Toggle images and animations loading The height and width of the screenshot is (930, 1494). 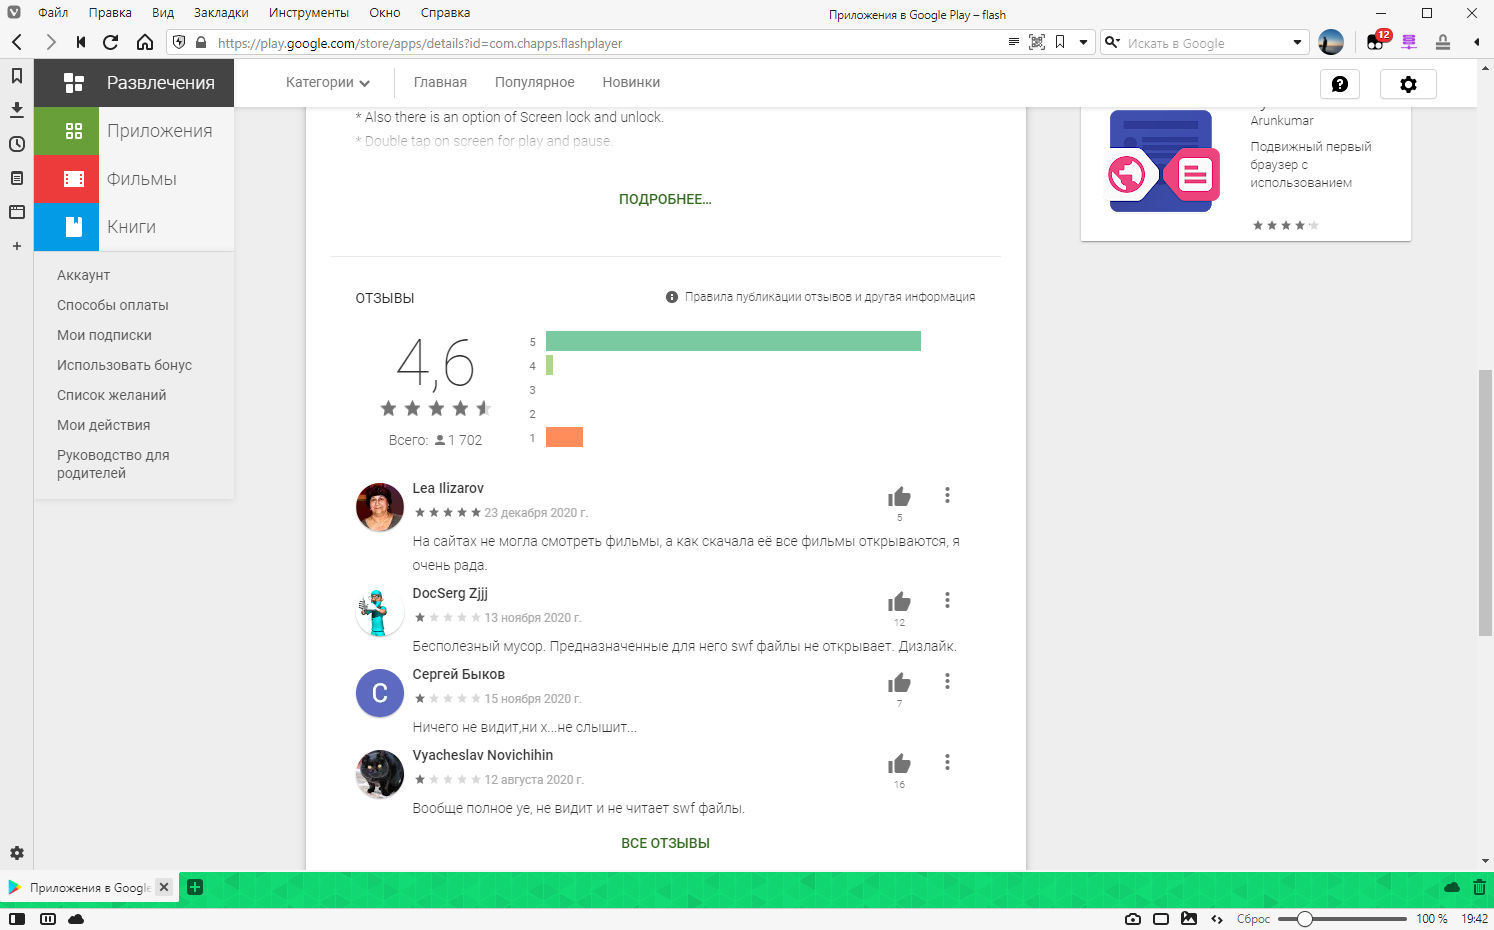pos(1188,918)
